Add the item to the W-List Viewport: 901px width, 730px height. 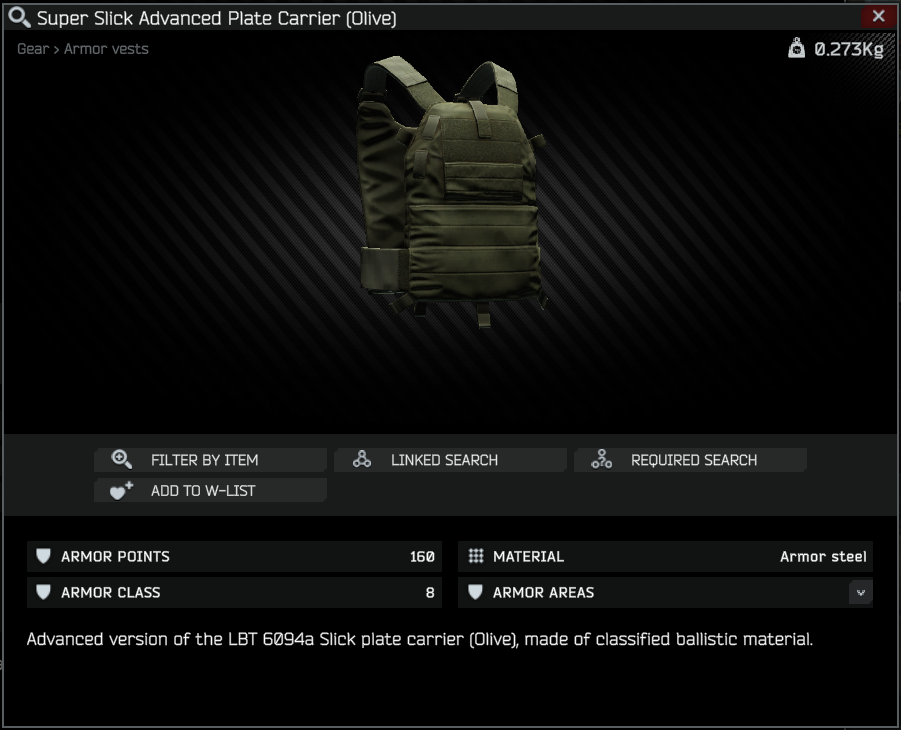210,490
